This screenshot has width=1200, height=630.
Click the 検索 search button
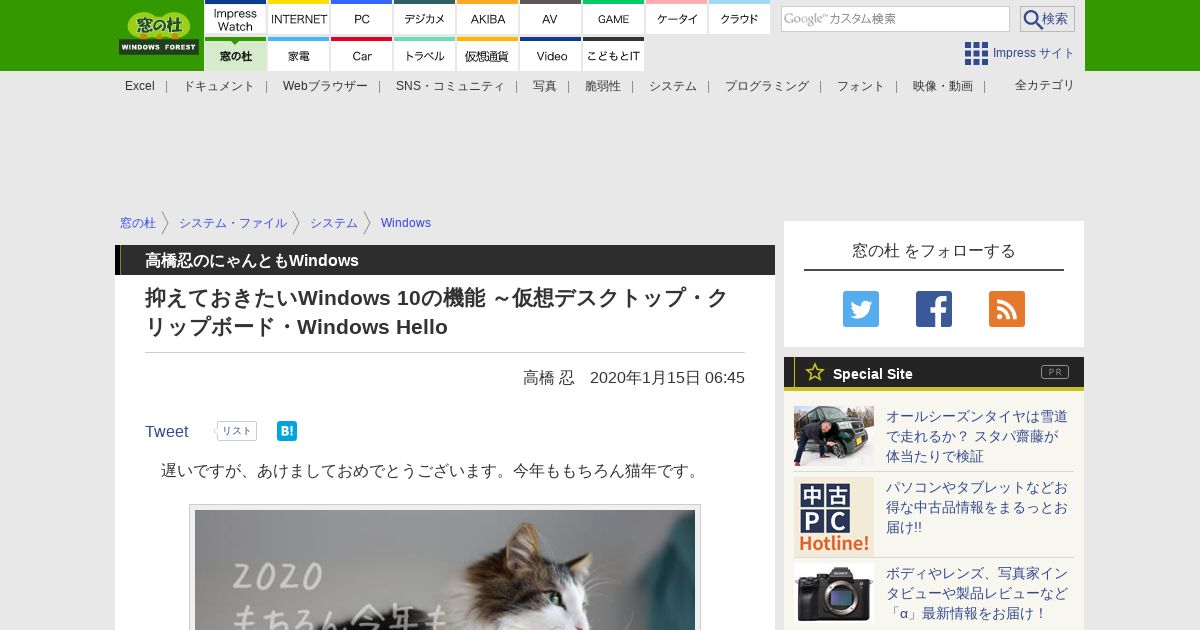[1047, 19]
